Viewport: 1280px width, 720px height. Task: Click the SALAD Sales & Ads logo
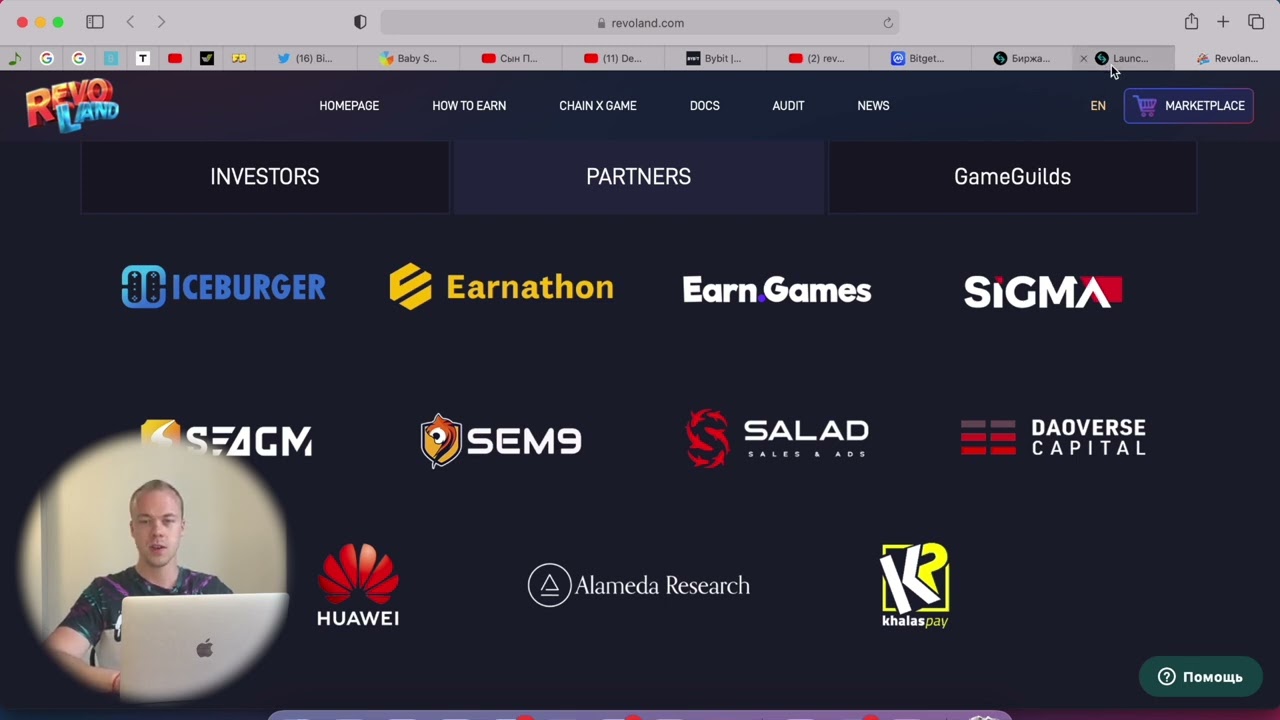click(777, 438)
